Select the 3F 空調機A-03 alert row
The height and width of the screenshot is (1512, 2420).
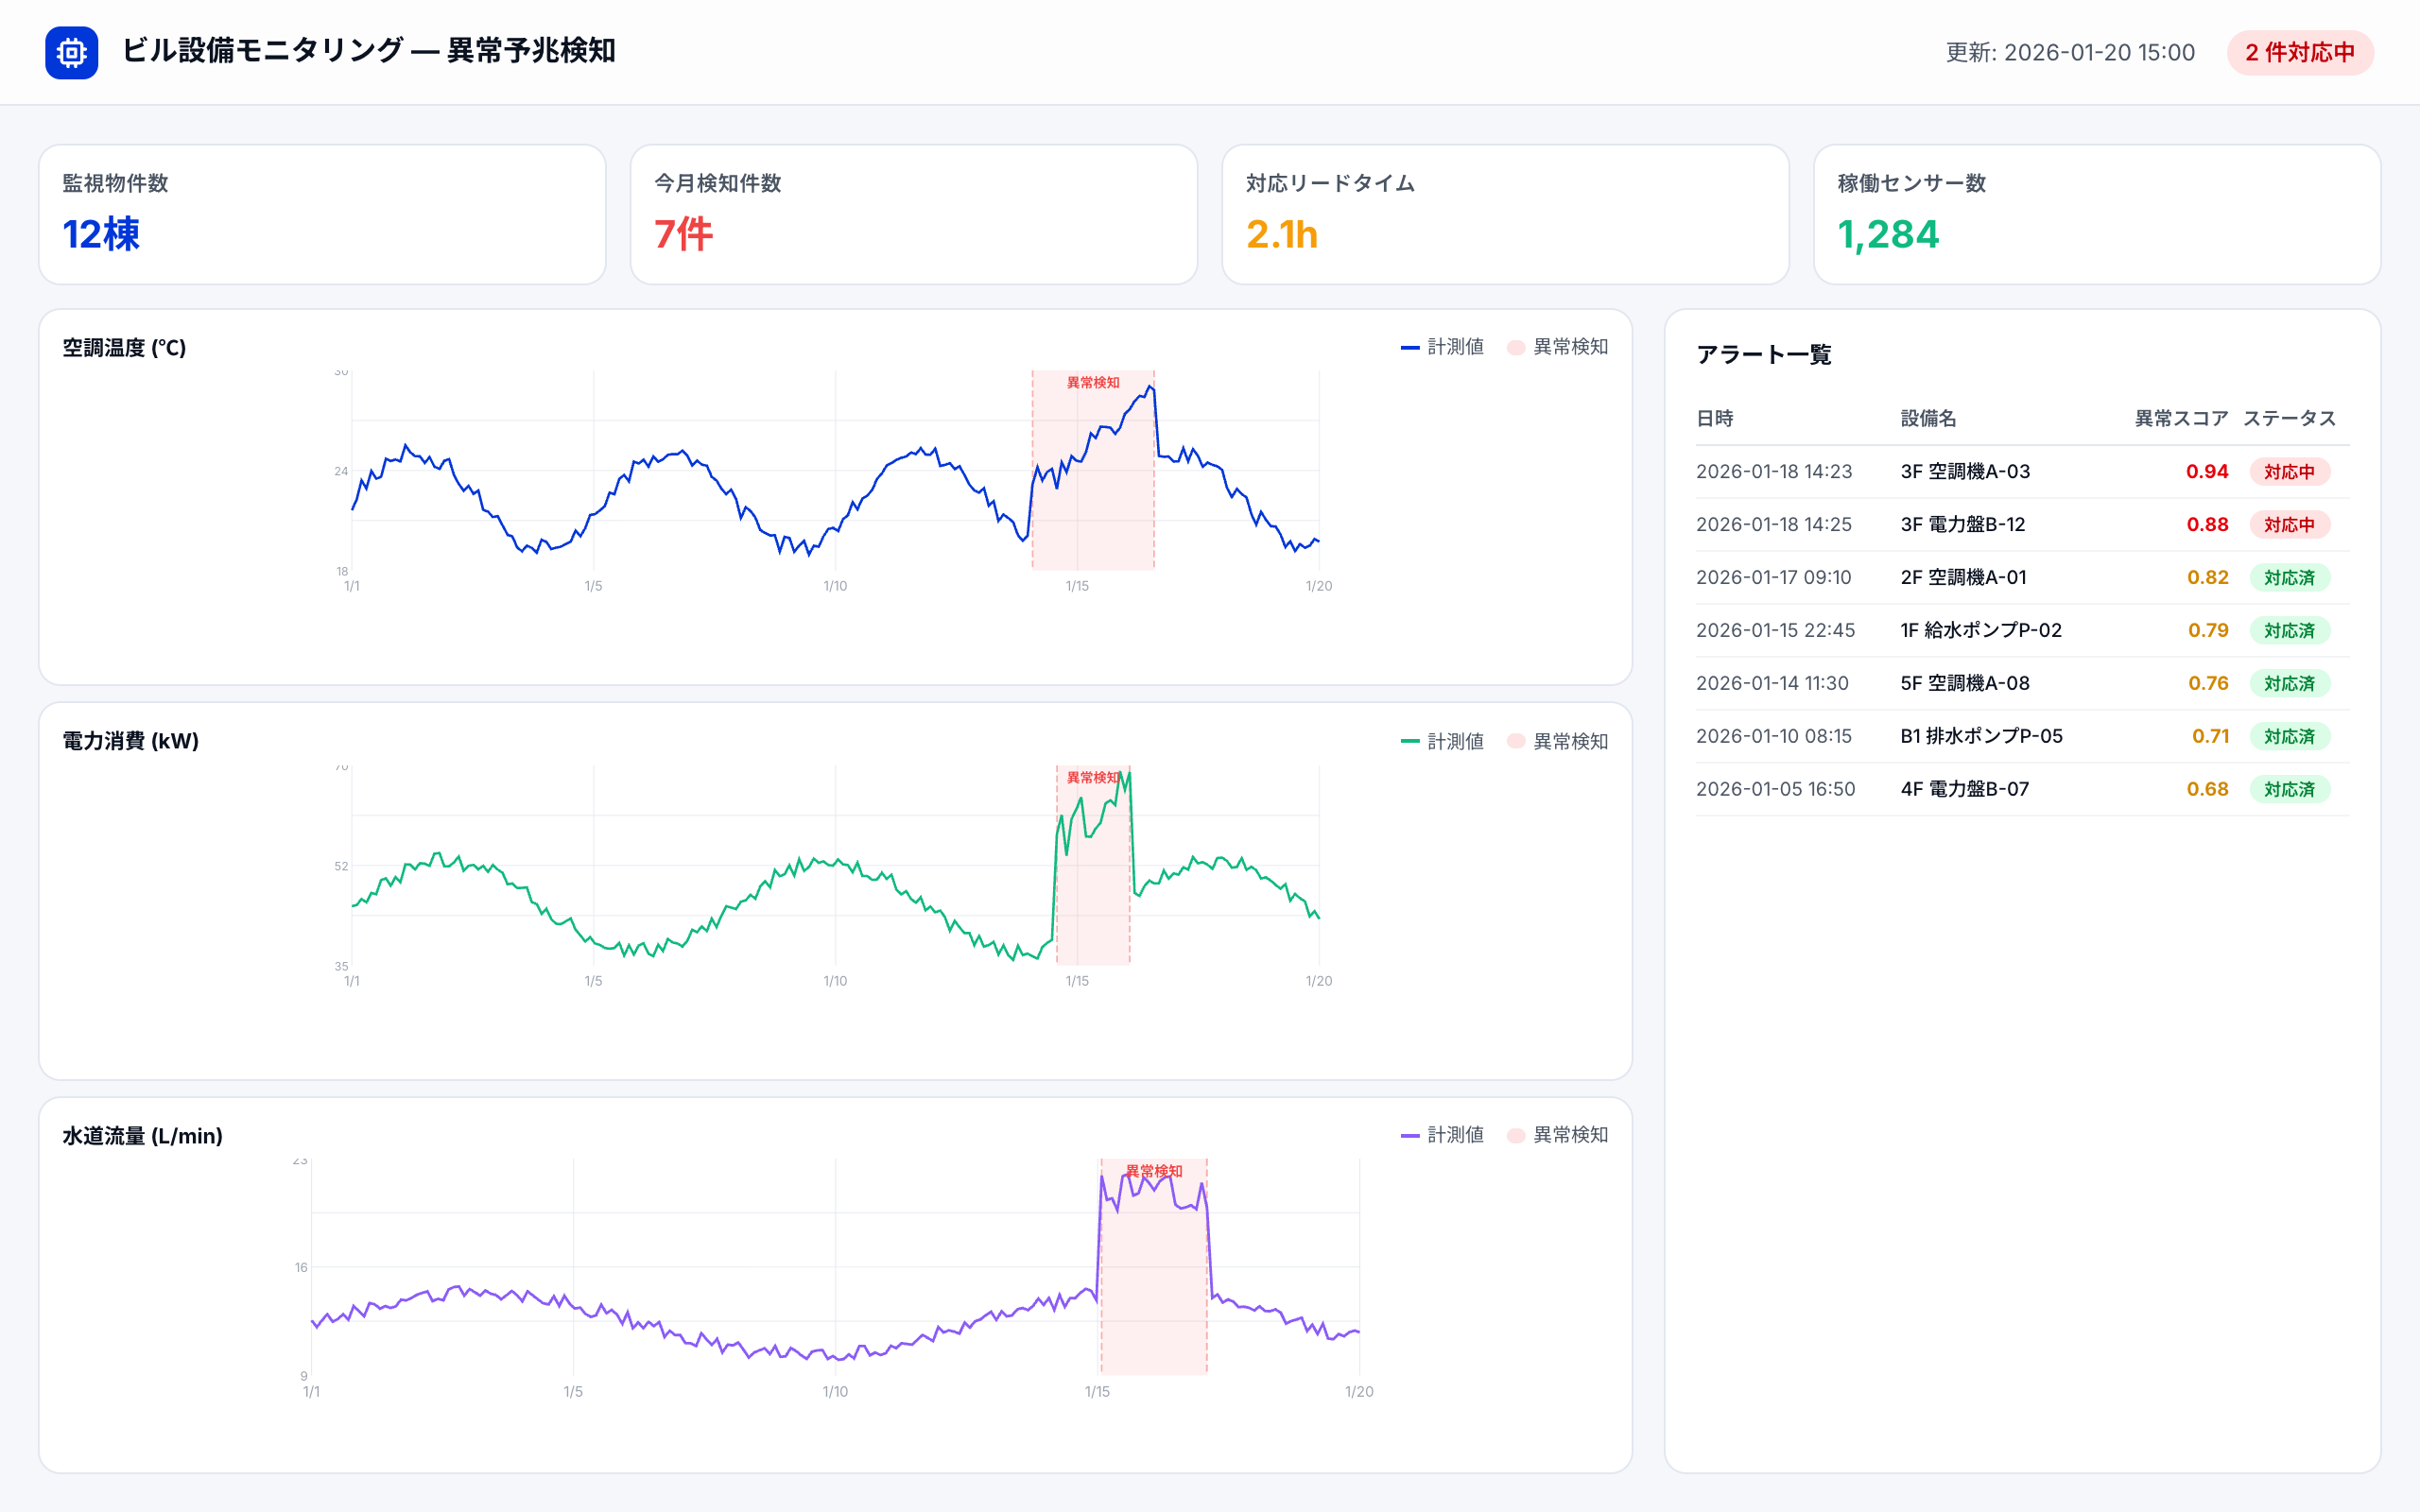1966,471
